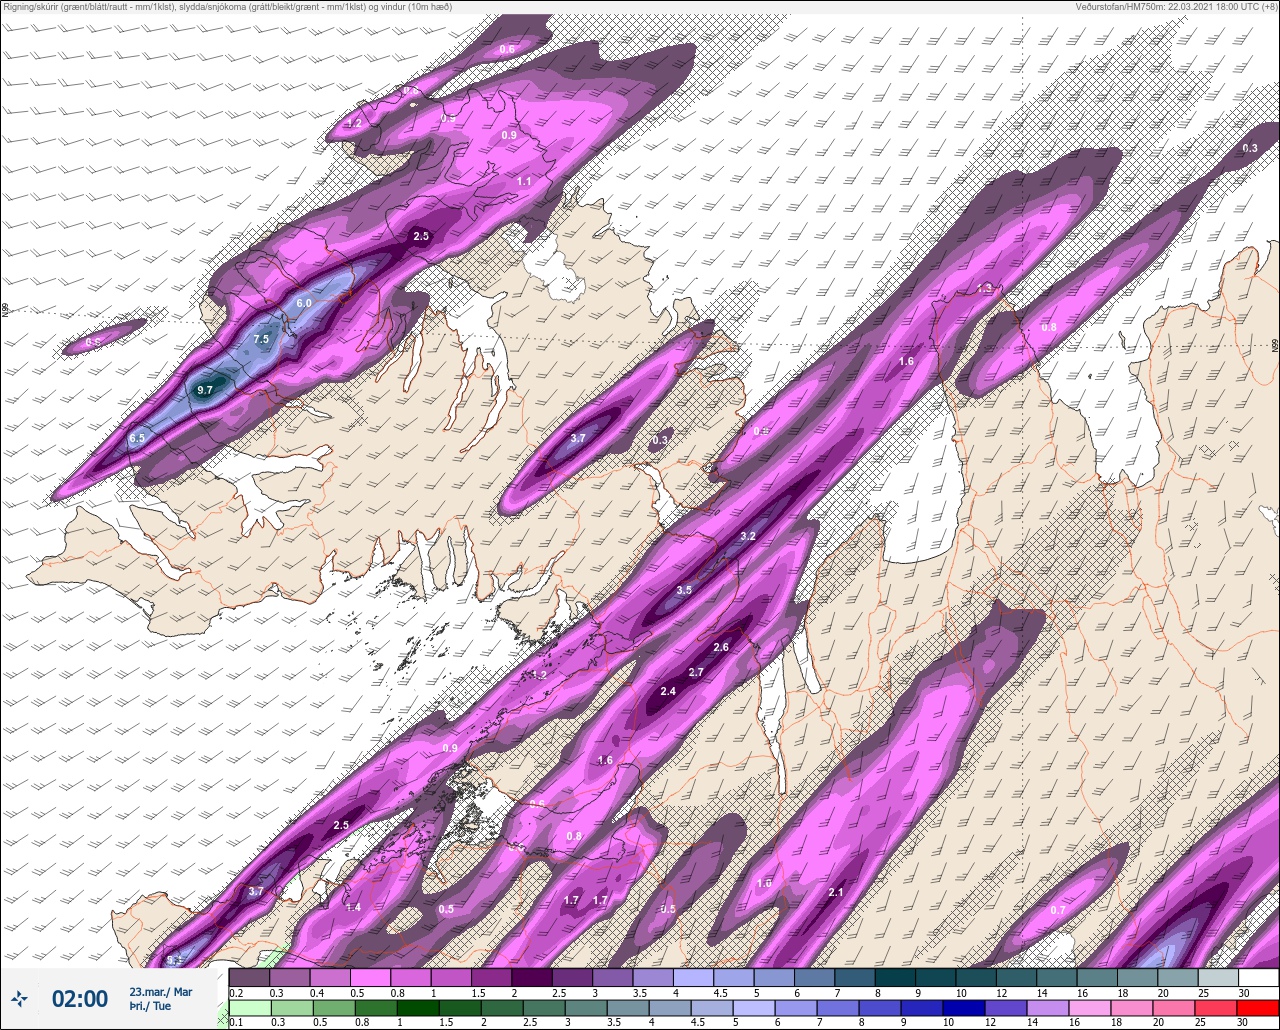The width and height of the screenshot is (1280, 1030).
Task: Select the 1.4 precipitation value on map
Action: point(353,907)
